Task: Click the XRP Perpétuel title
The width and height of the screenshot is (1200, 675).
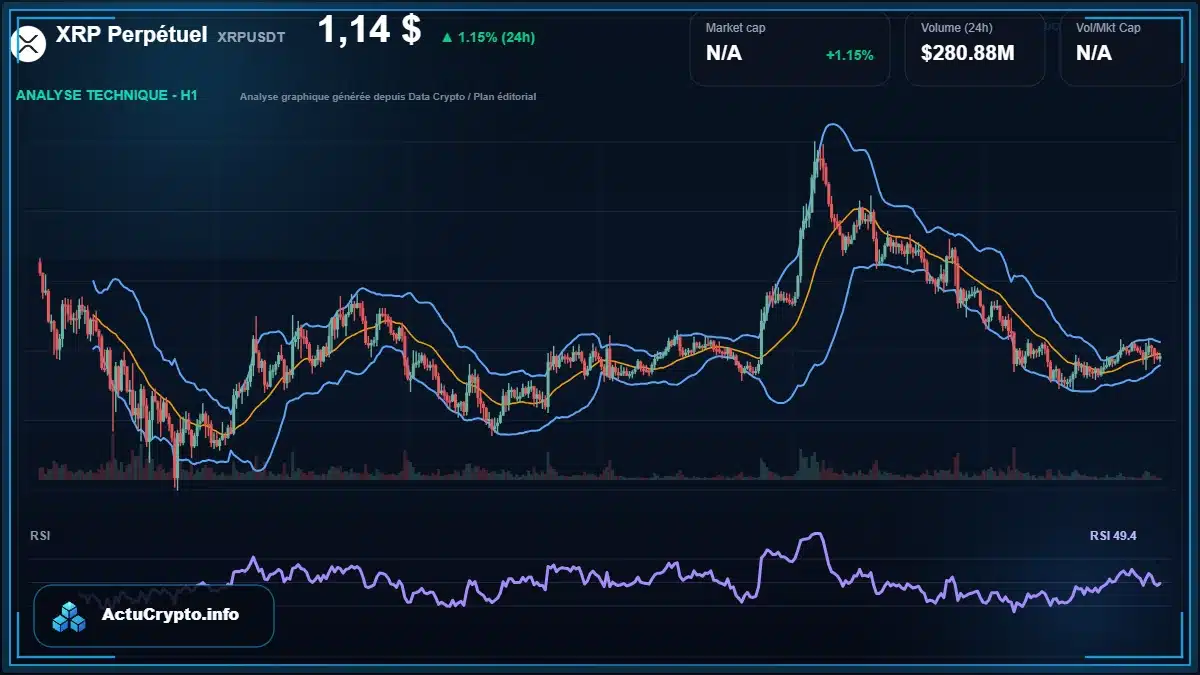Action: tap(132, 35)
